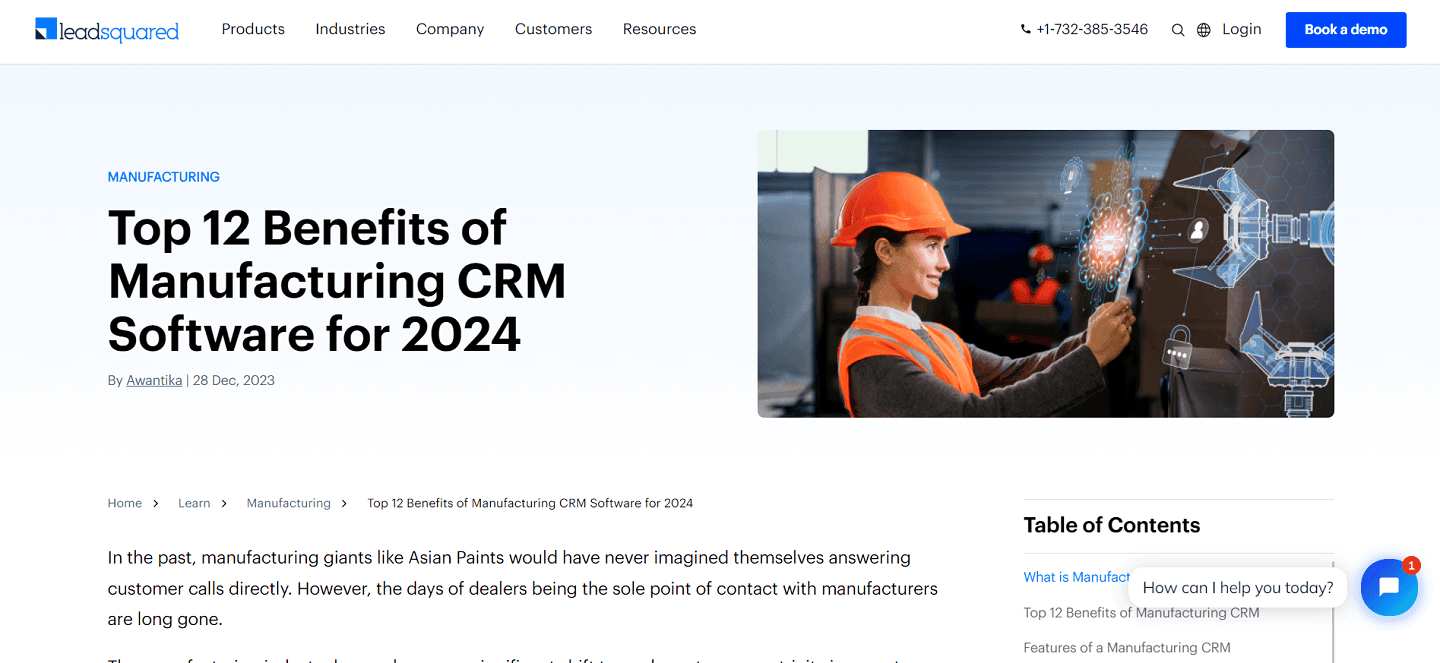Expand the Industries menu
The width and height of the screenshot is (1440, 663).
coord(350,29)
